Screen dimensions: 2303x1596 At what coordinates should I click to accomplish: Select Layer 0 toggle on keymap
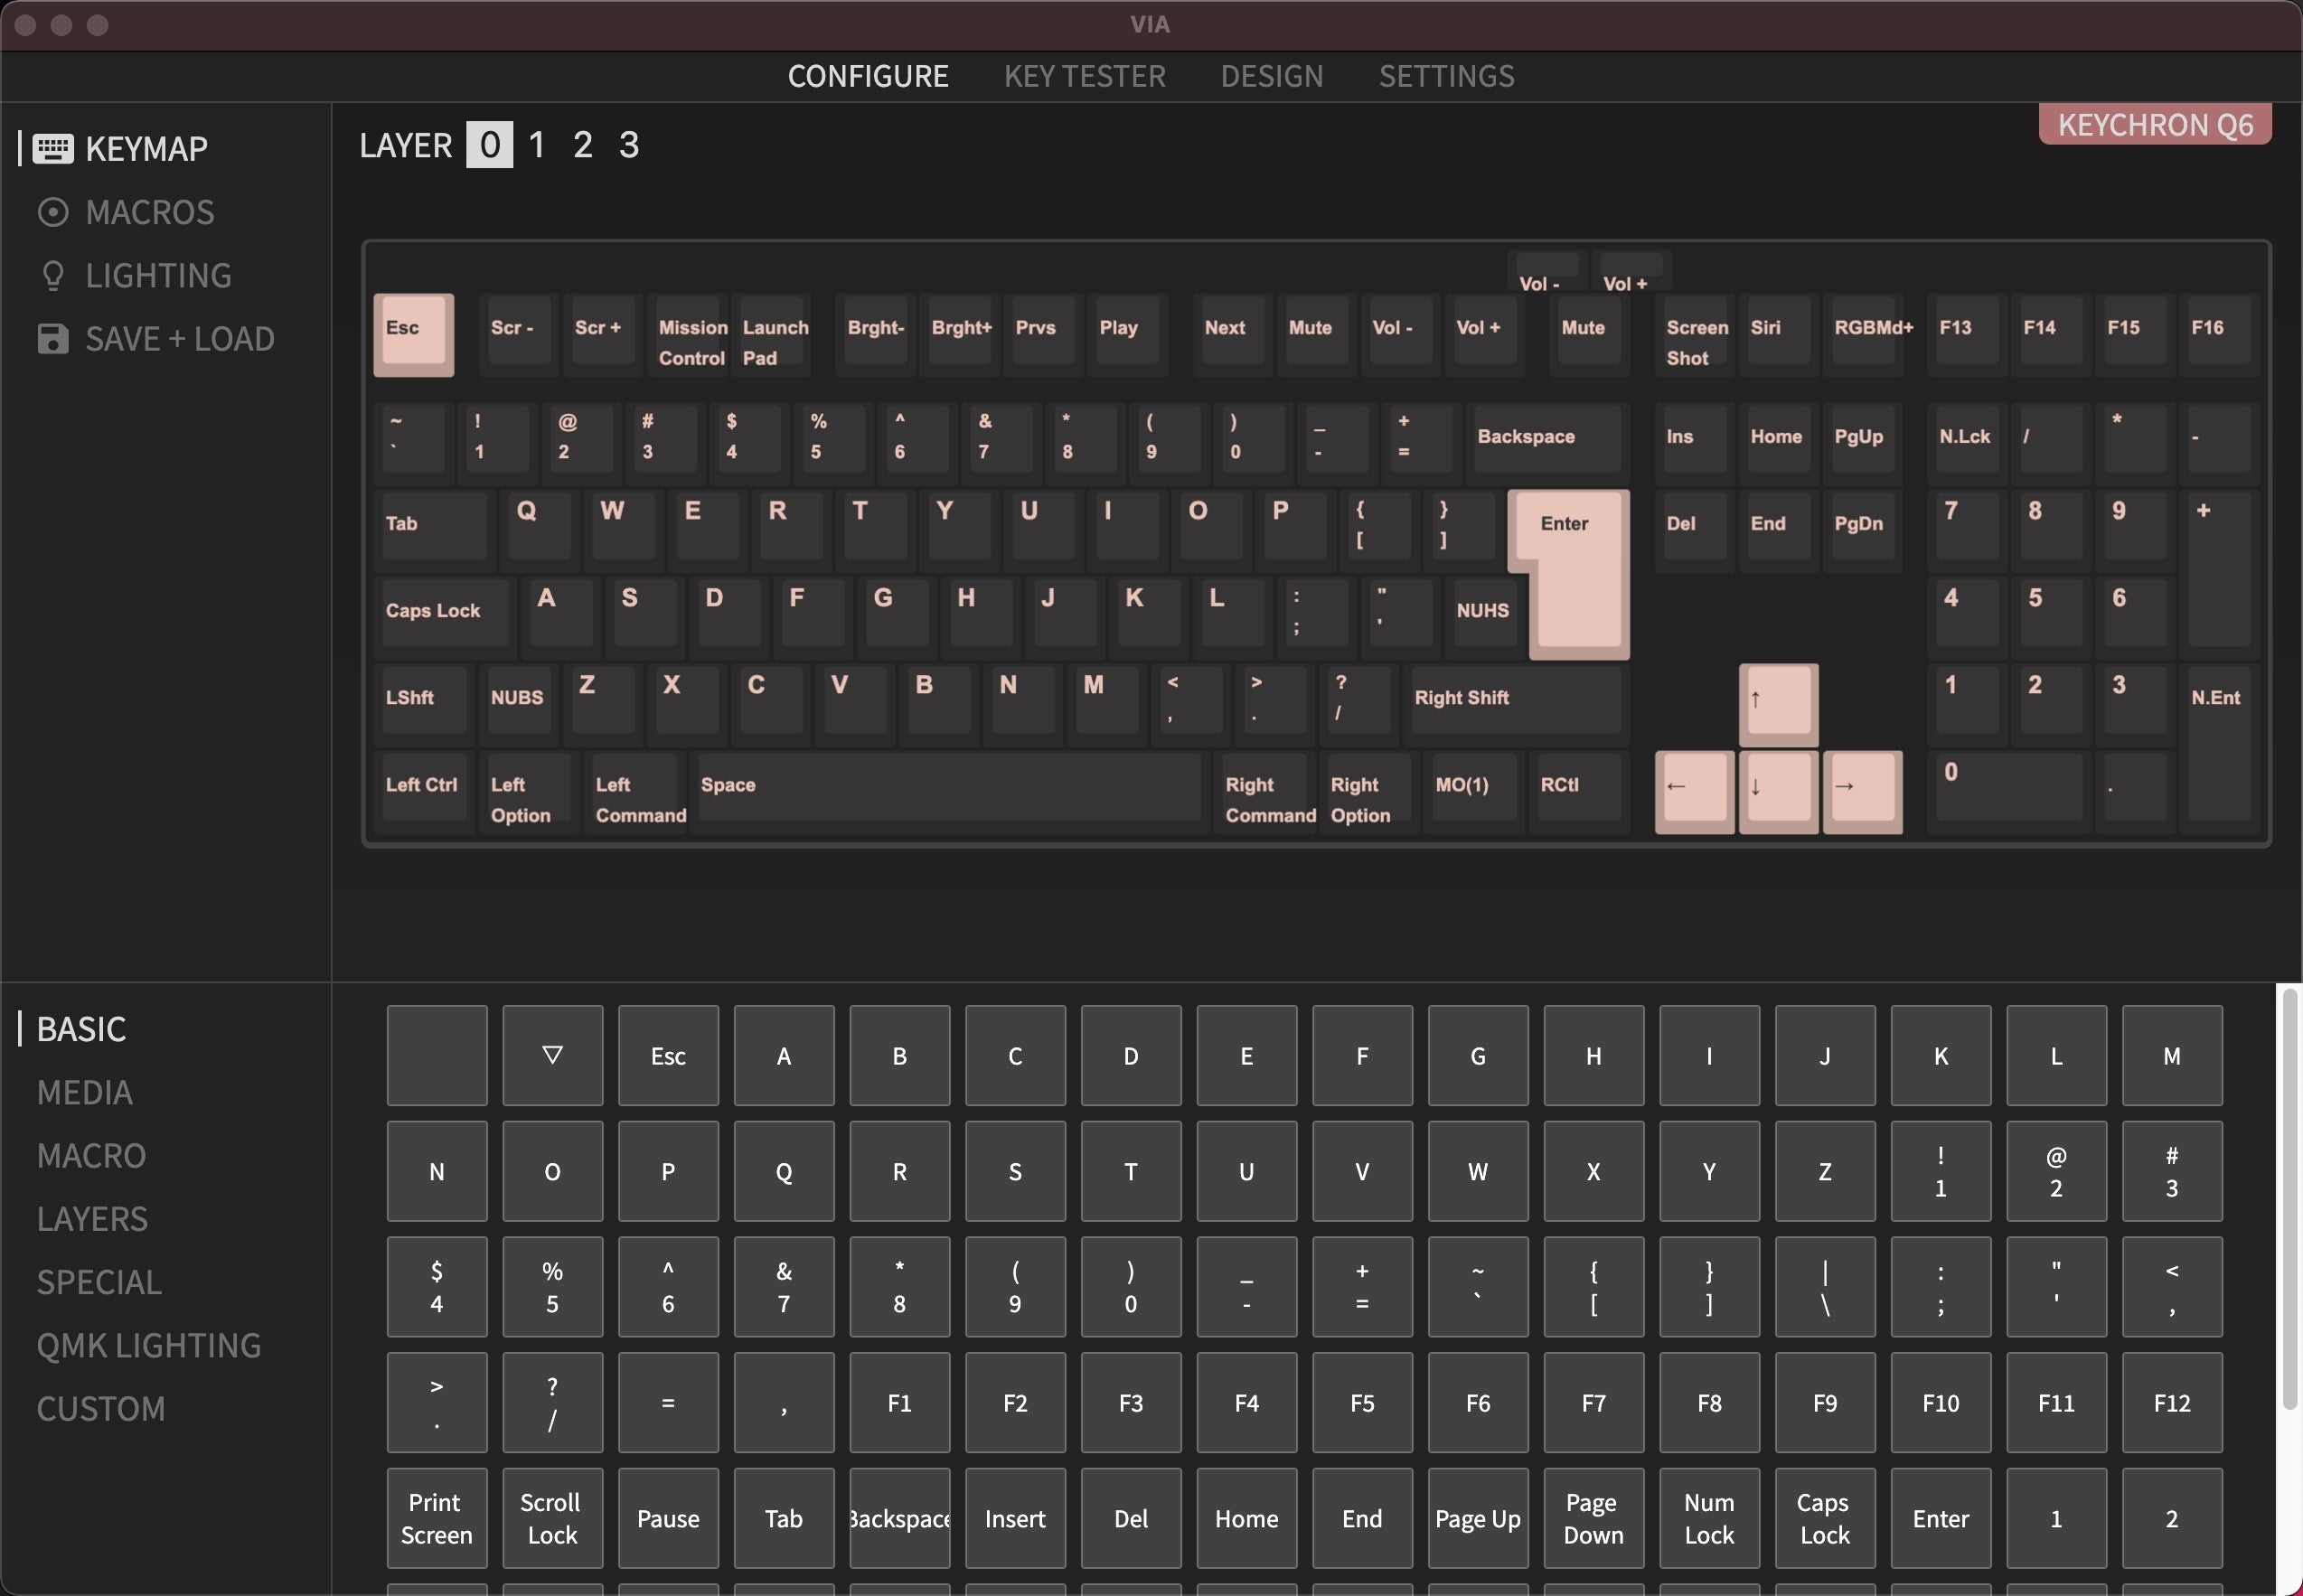point(488,142)
